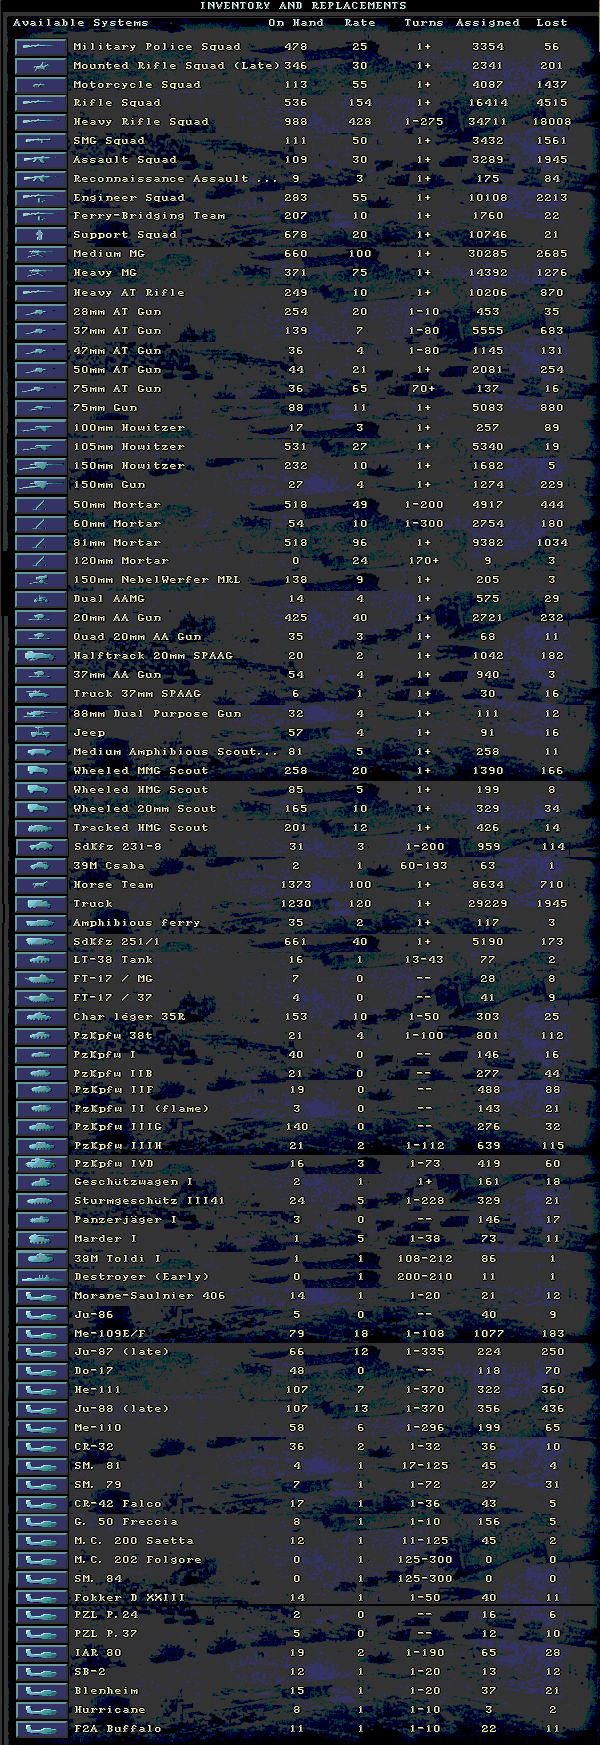Select the 'Reconnaissance Assault ...' entry
600x1745 pixels.
[175, 179]
